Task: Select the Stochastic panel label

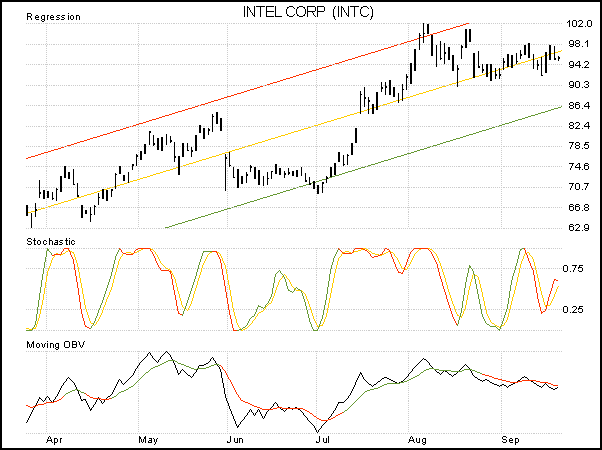Action: [51, 242]
